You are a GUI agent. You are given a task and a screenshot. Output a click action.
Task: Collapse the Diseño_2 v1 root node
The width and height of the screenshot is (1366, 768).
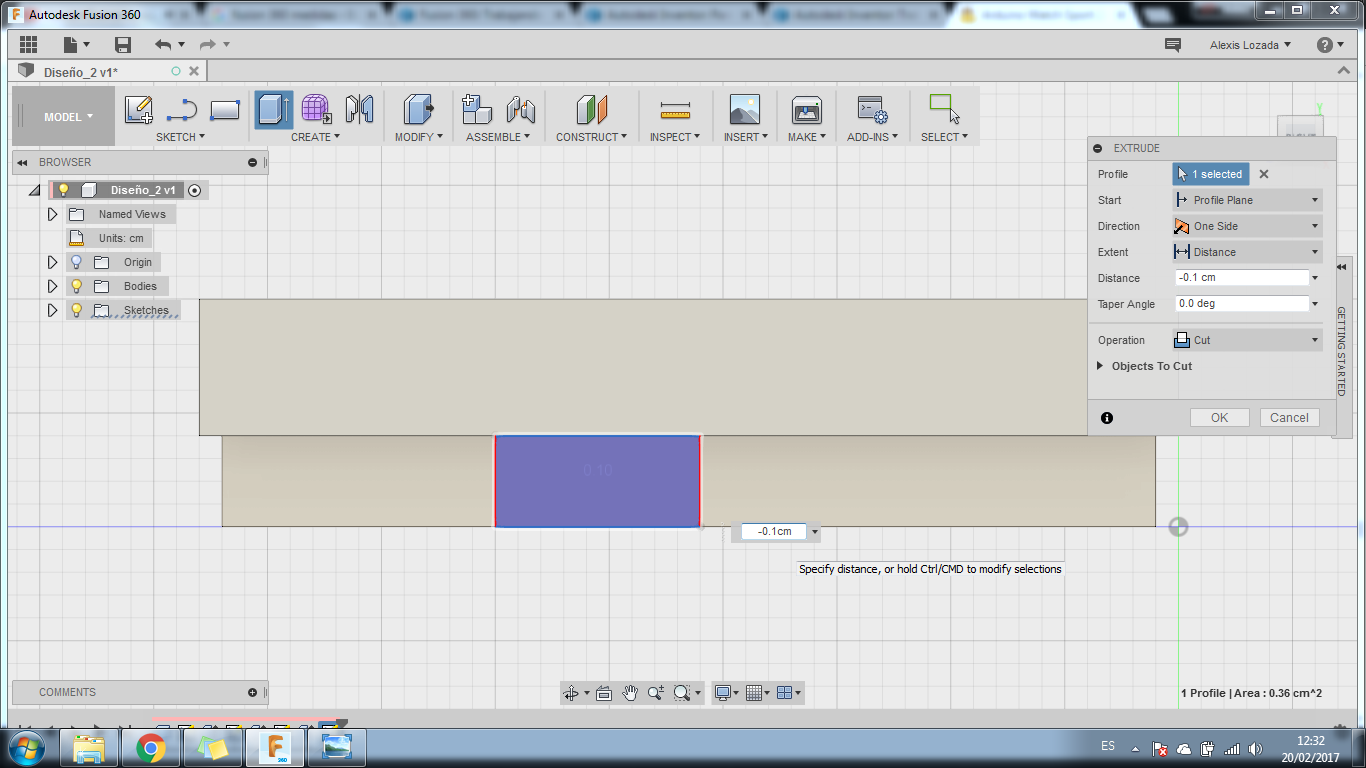[34, 190]
